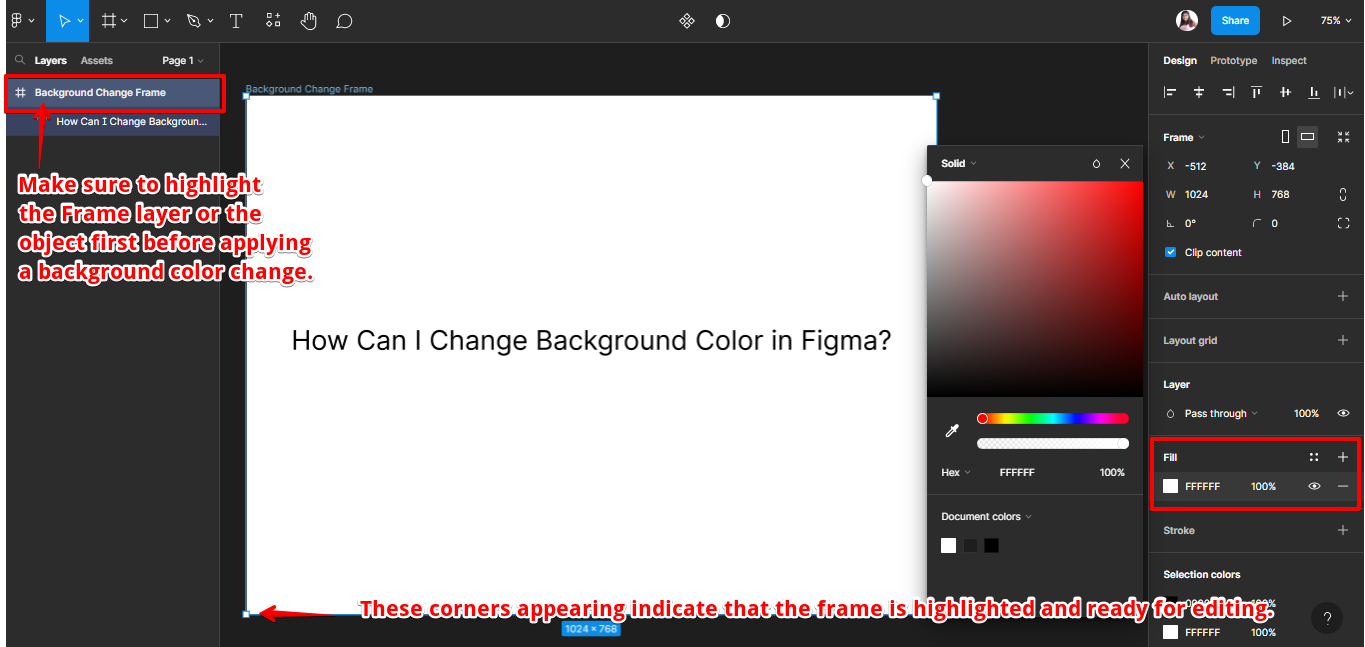Image resolution: width=1365 pixels, height=647 pixels.
Task: Select the Comment tool
Action: (344, 20)
